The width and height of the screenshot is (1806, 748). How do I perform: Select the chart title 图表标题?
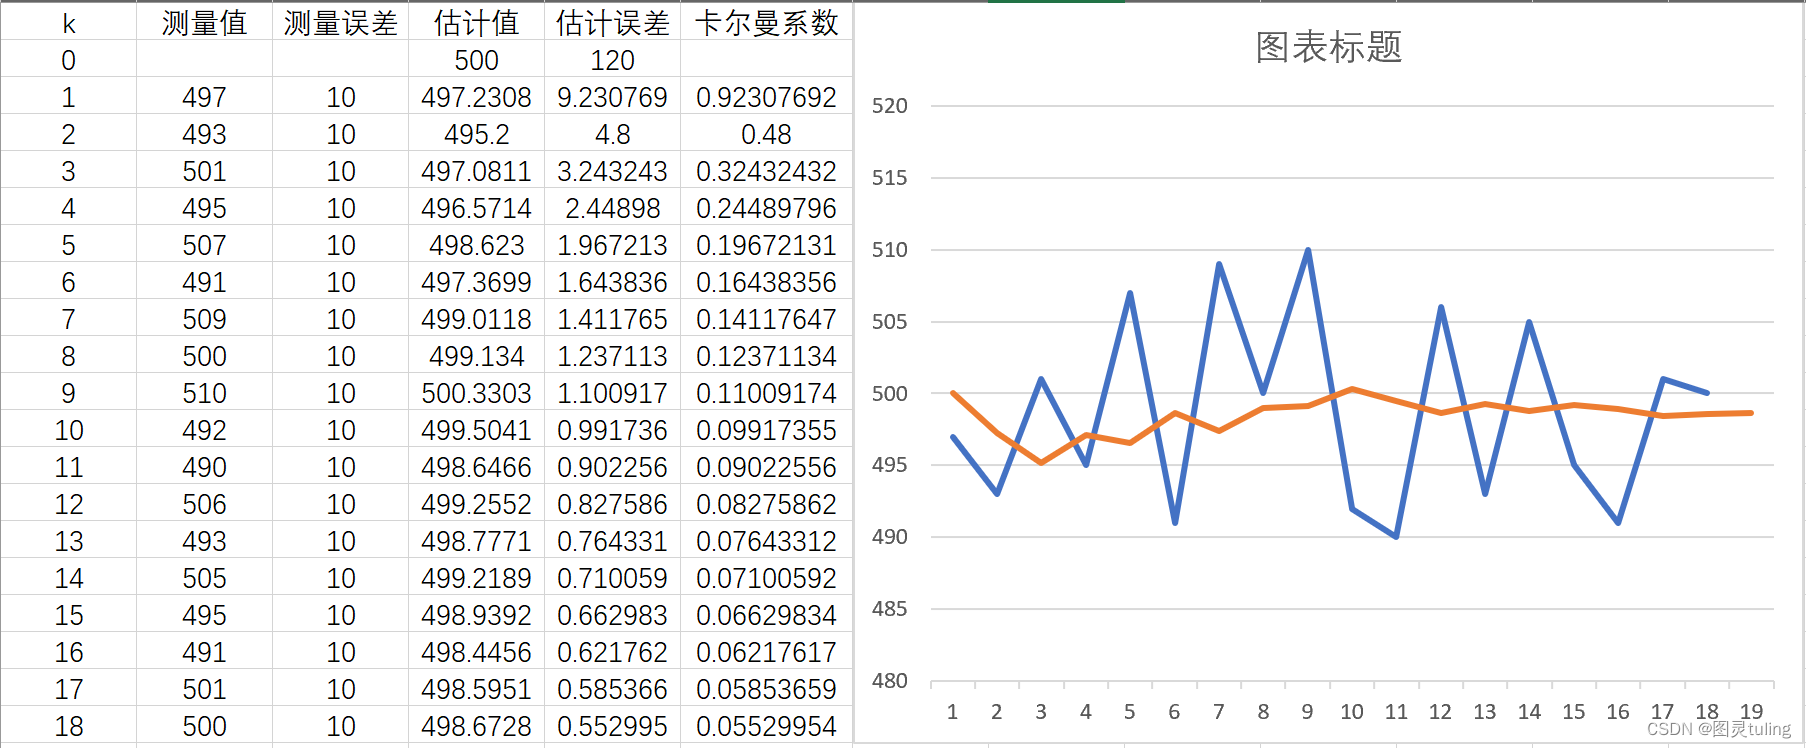pos(1328,47)
